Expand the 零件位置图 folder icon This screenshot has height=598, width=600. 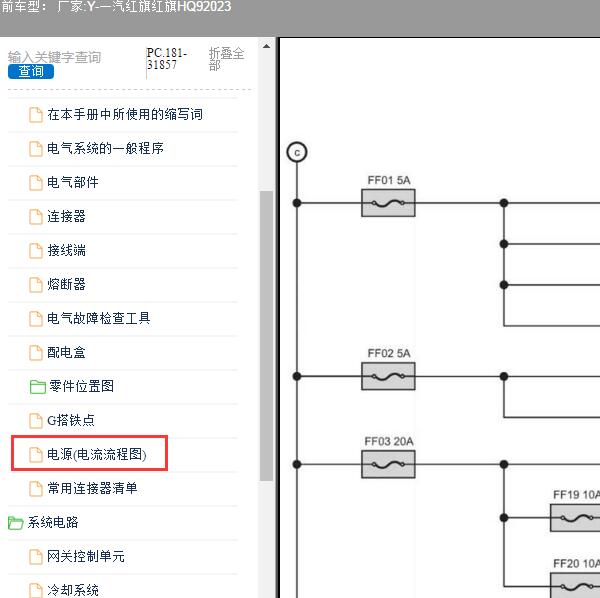[x=38, y=386]
